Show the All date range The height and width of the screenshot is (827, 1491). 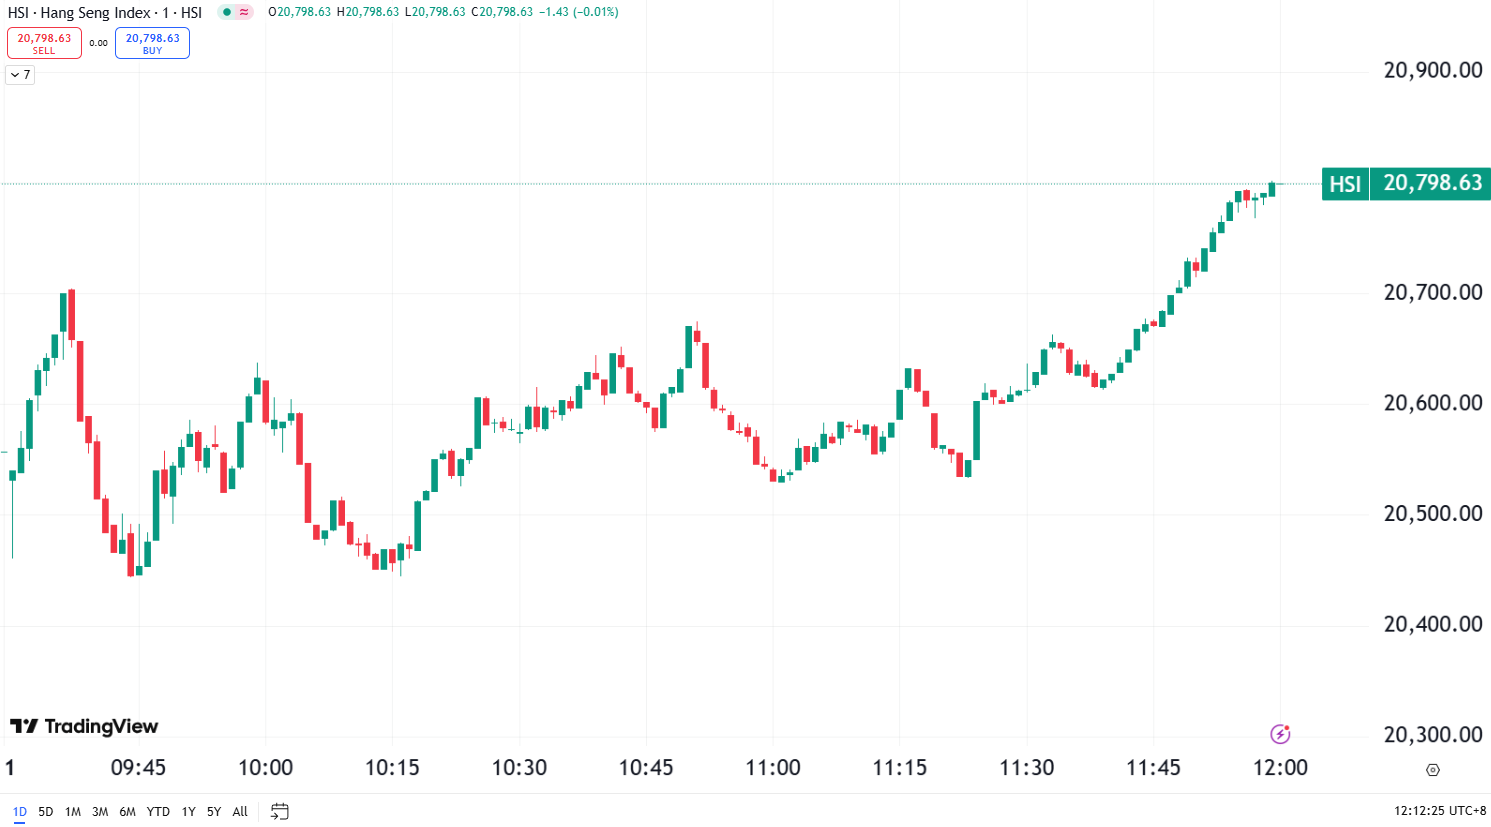click(x=240, y=811)
